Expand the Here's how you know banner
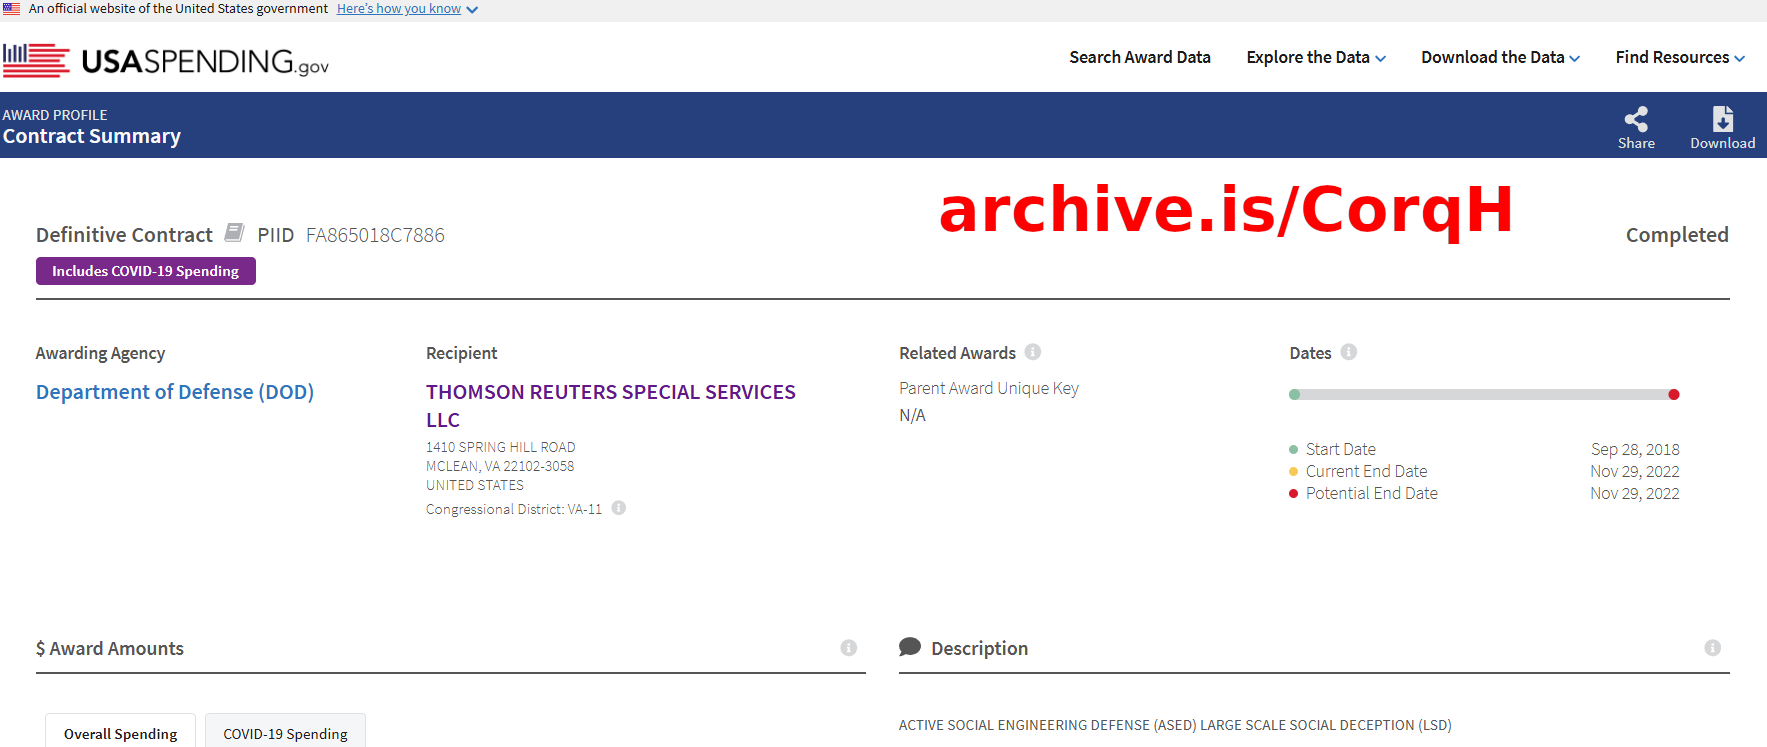The width and height of the screenshot is (1767, 747). click(407, 9)
